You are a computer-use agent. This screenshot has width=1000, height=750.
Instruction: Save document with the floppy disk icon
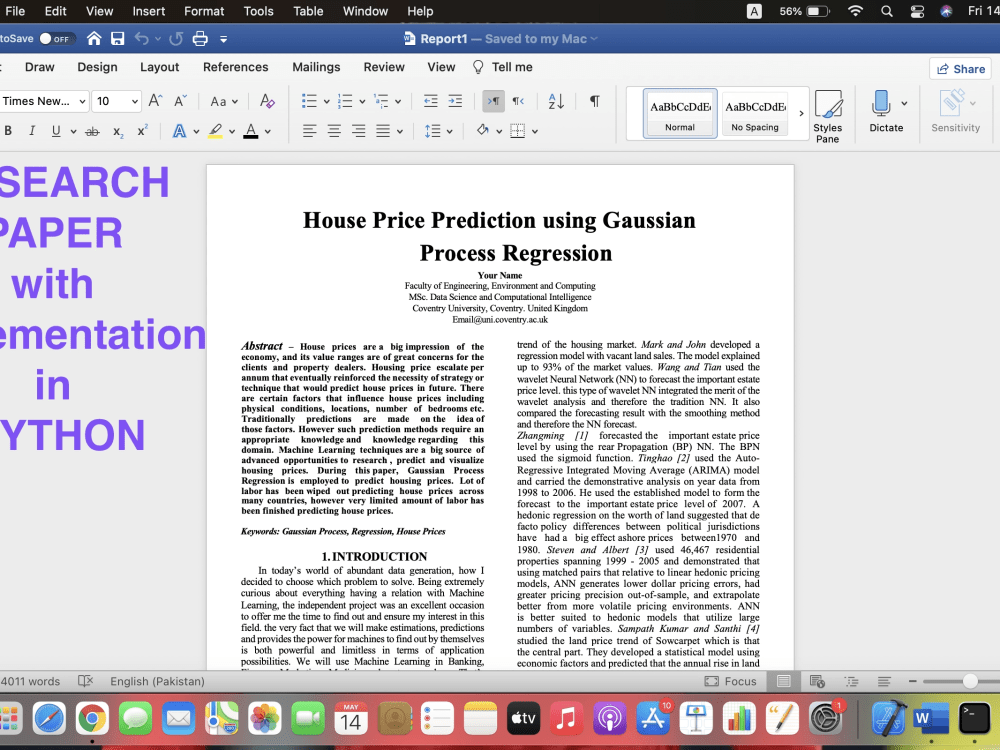[x=117, y=39]
